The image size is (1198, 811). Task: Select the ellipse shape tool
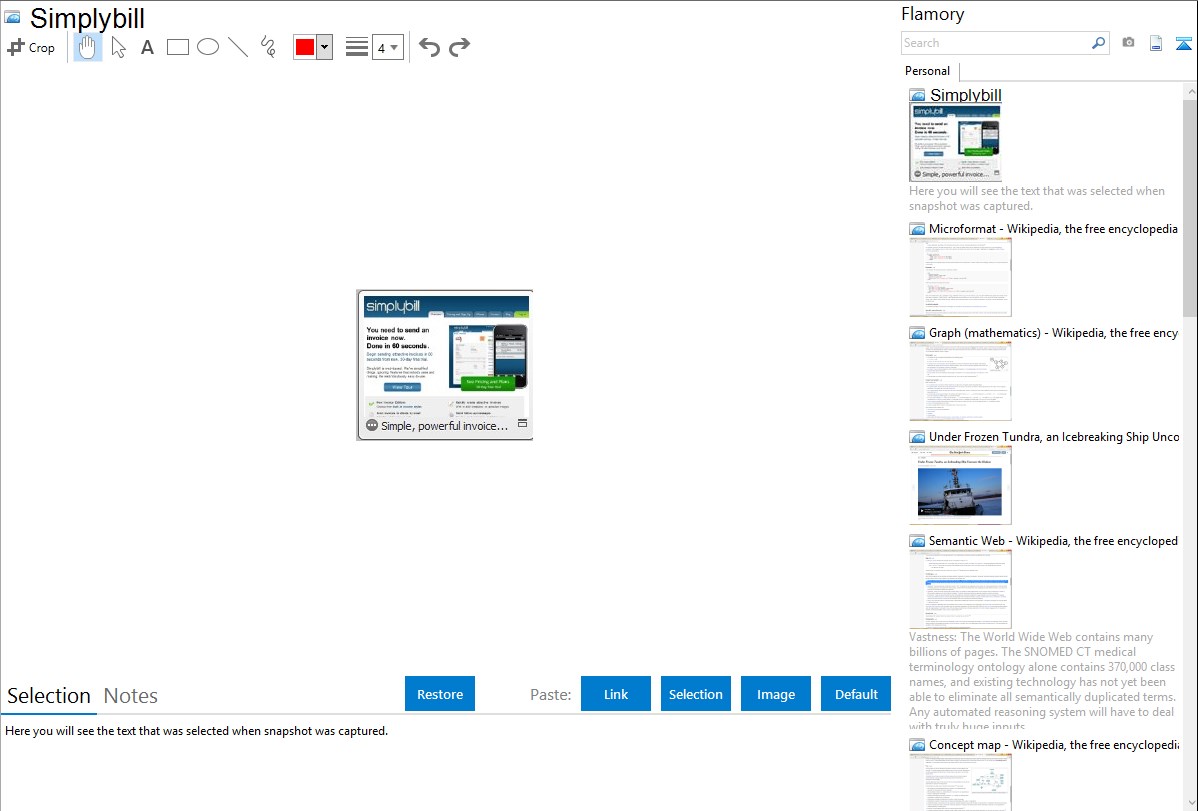pyautogui.click(x=208, y=47)
